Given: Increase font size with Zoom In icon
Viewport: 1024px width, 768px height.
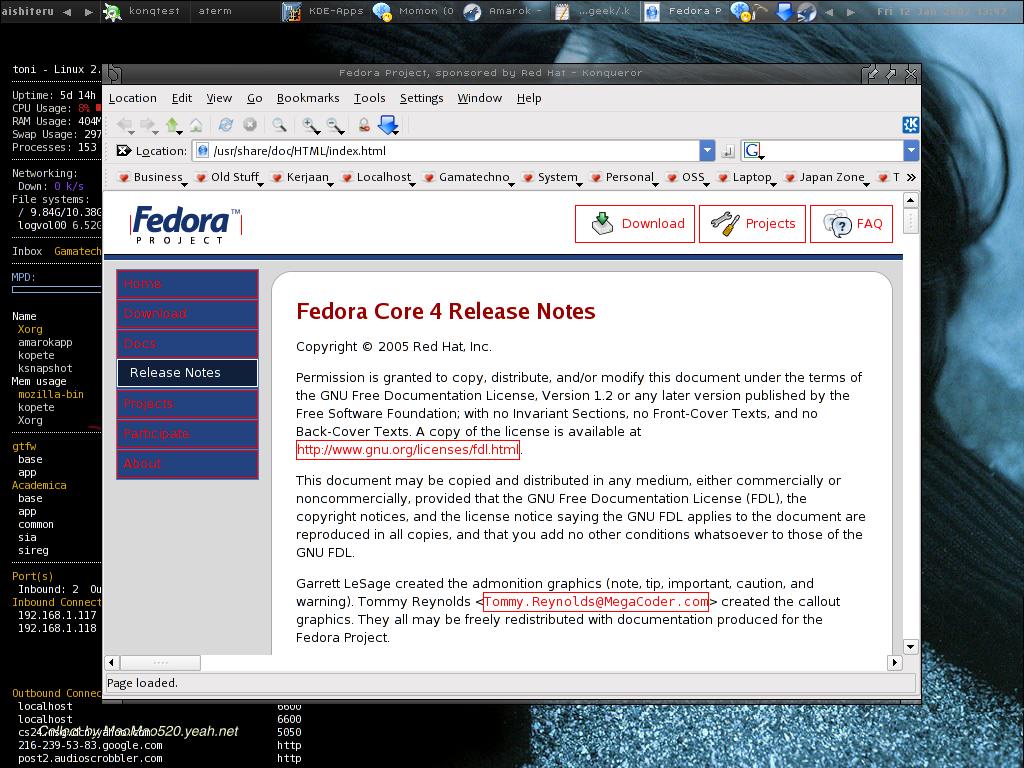Looking at the screenshot, I should tap(310, 125).
